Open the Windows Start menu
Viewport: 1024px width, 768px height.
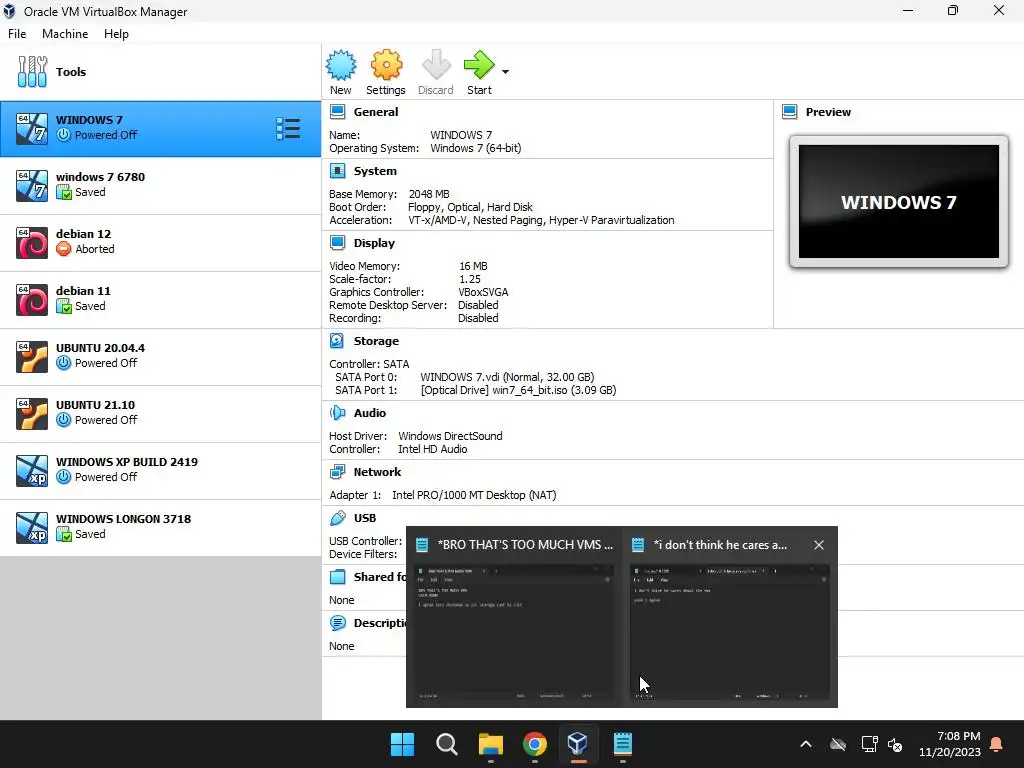coord(402,744)
